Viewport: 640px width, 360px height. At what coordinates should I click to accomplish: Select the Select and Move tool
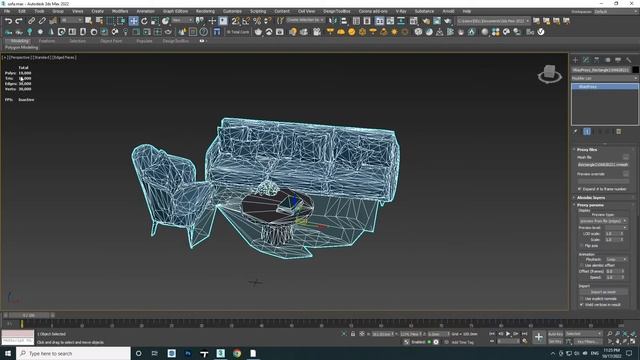pyautogui.click(x=133, y=21)
